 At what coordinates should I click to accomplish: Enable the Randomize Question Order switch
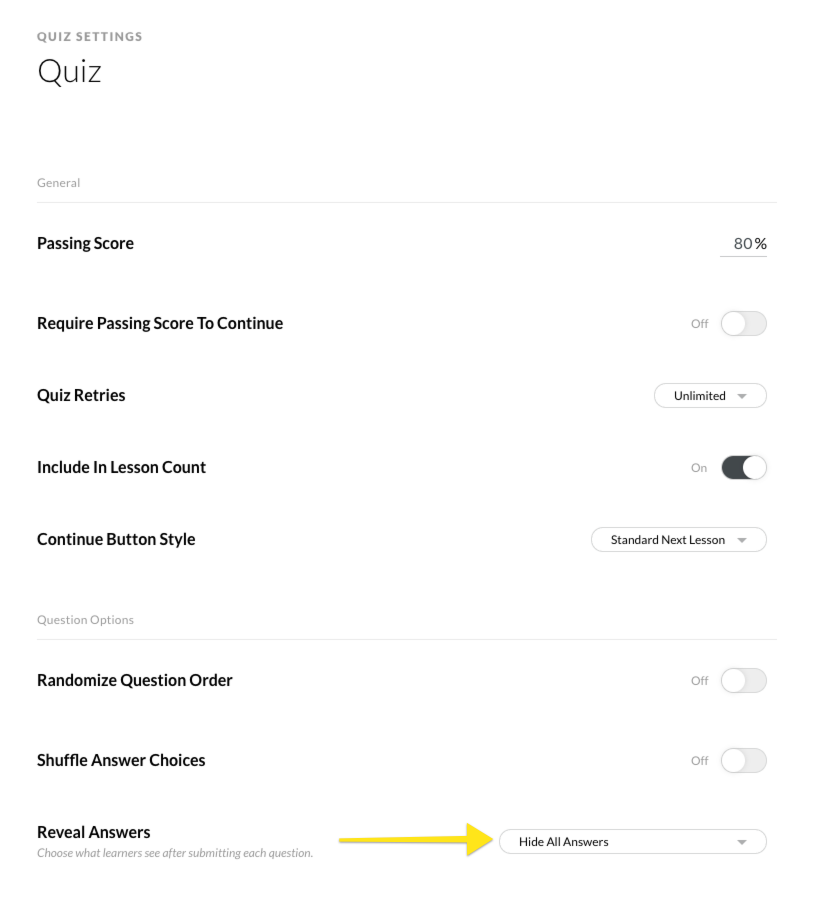743,681
